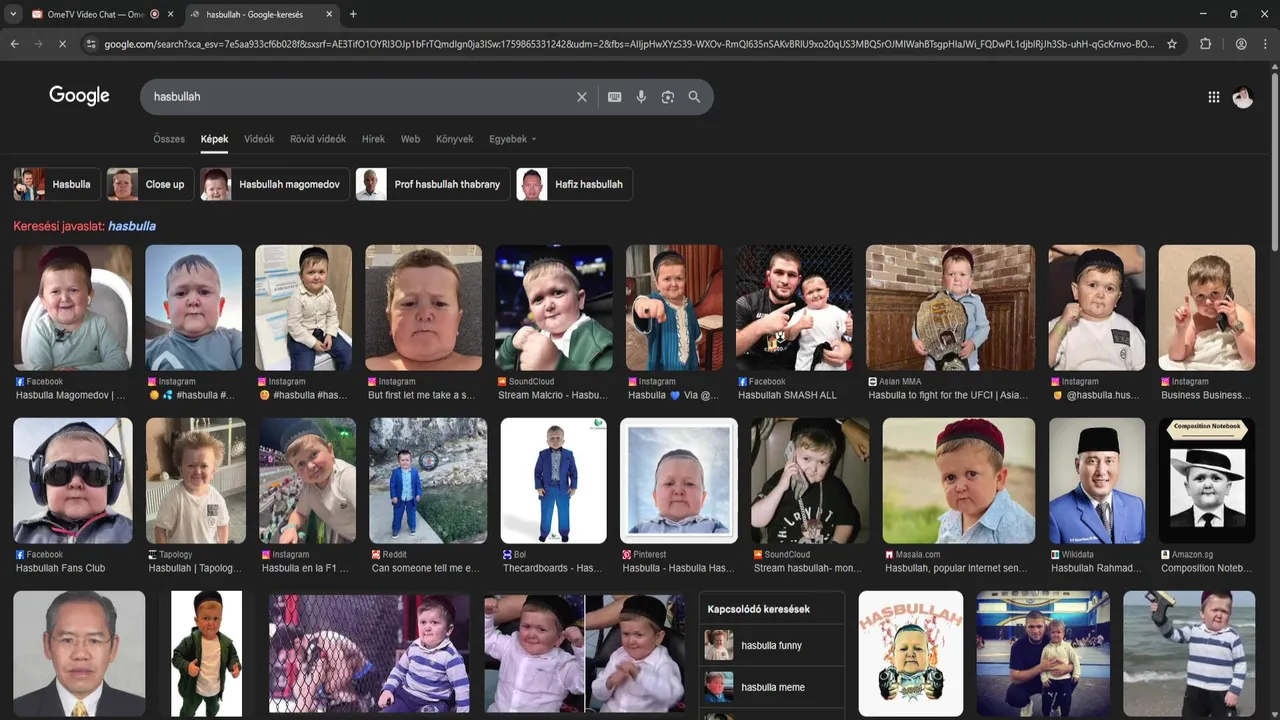Open the Reddit Can someone tell me image

428,481
